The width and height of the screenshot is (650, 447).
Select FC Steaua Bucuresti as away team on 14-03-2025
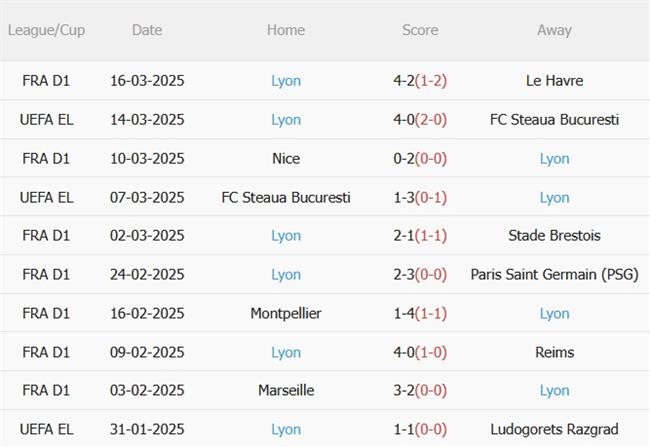pyautogui.click(x=554, y=120)
